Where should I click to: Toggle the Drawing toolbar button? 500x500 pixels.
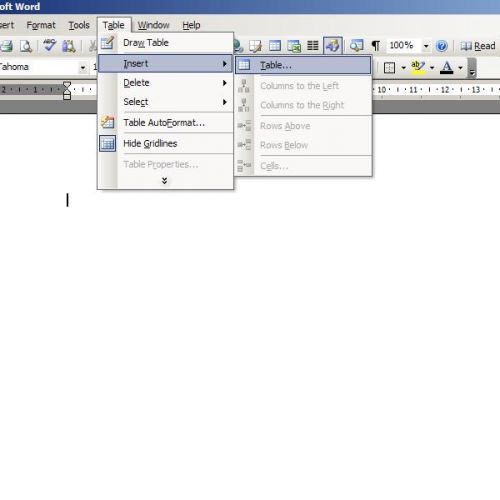tap(333, 46)
